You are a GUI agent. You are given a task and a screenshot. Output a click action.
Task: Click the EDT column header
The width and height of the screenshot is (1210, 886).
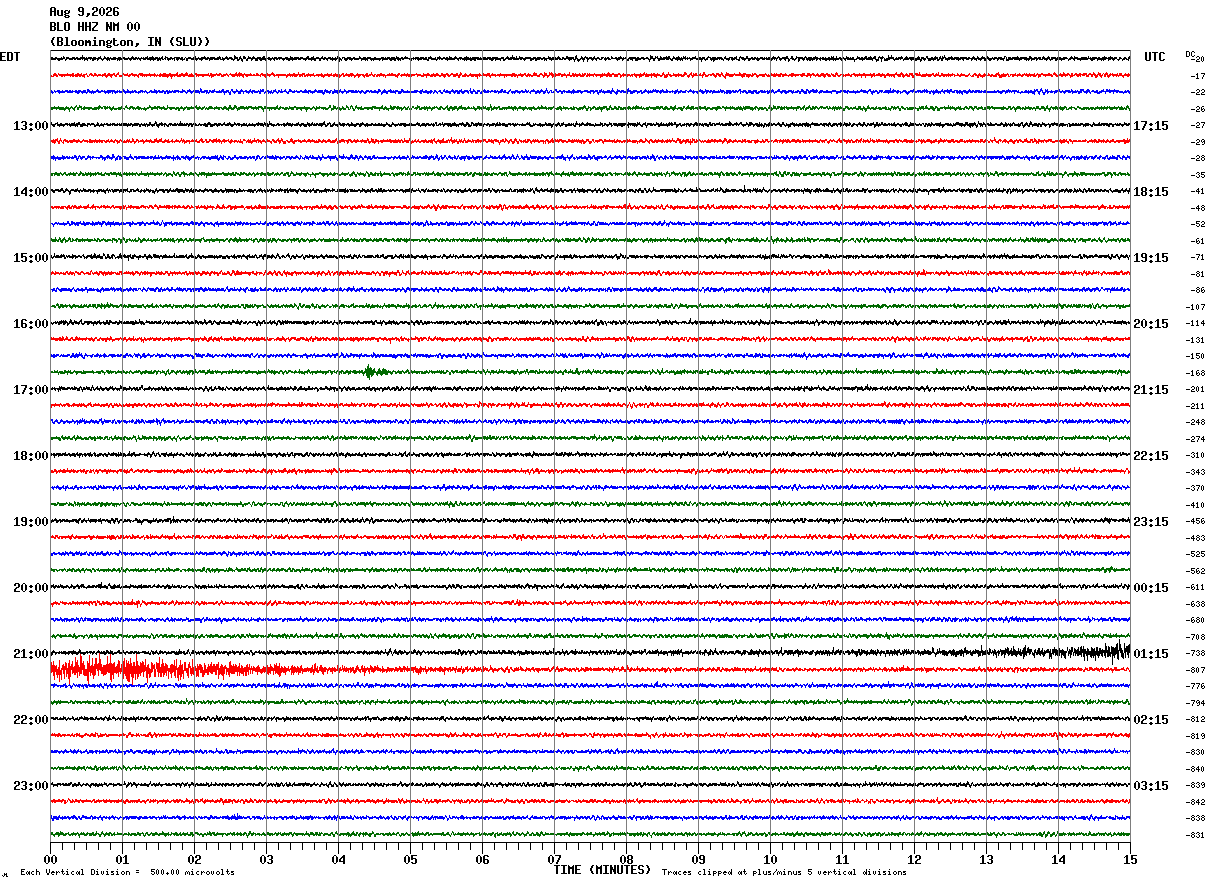(10, 57)
